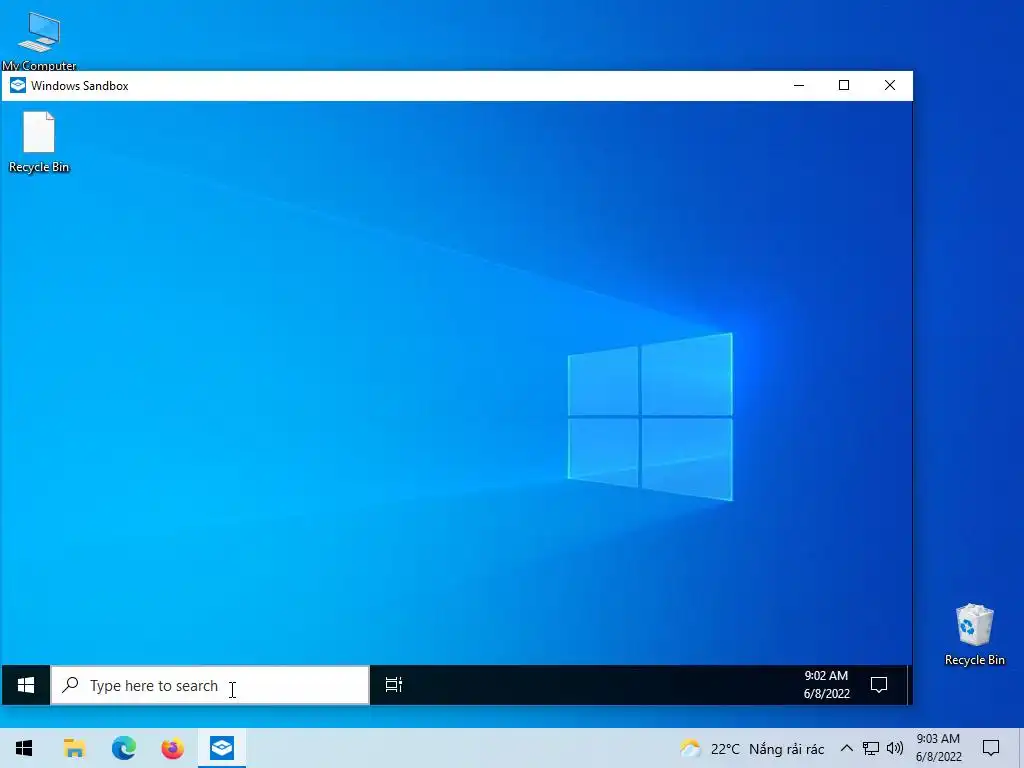Minimize the Windows Sandbox window
1024x768 pixels.
[x=799, y=86]
